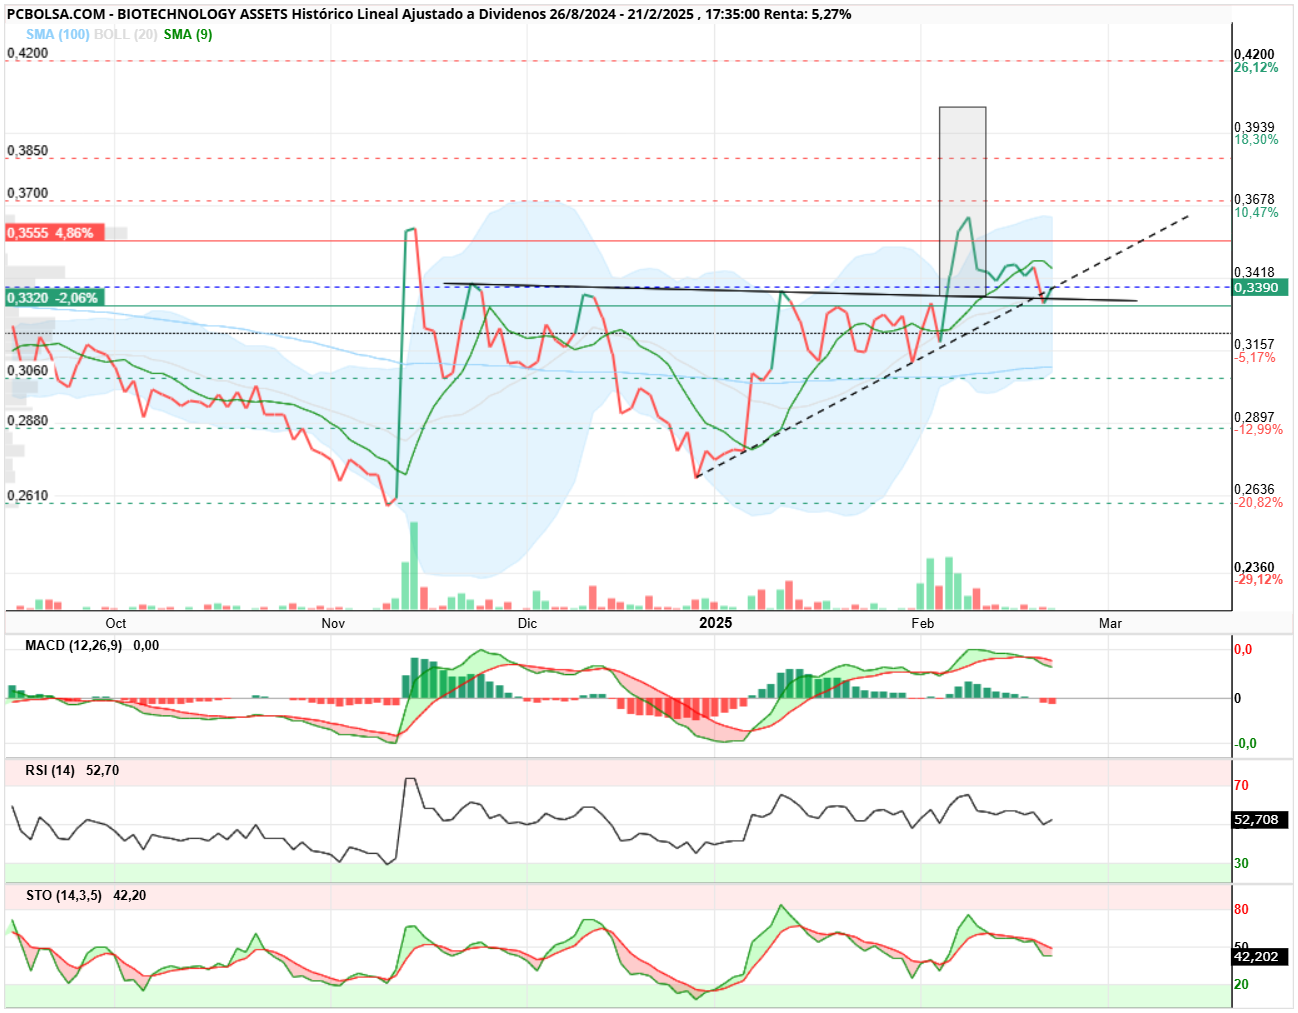The width and height of the screenshot is (1298, 1013).
Task: Click the 0,3678 axis value
Action: pyautogui.click(x=1254, y=199)
